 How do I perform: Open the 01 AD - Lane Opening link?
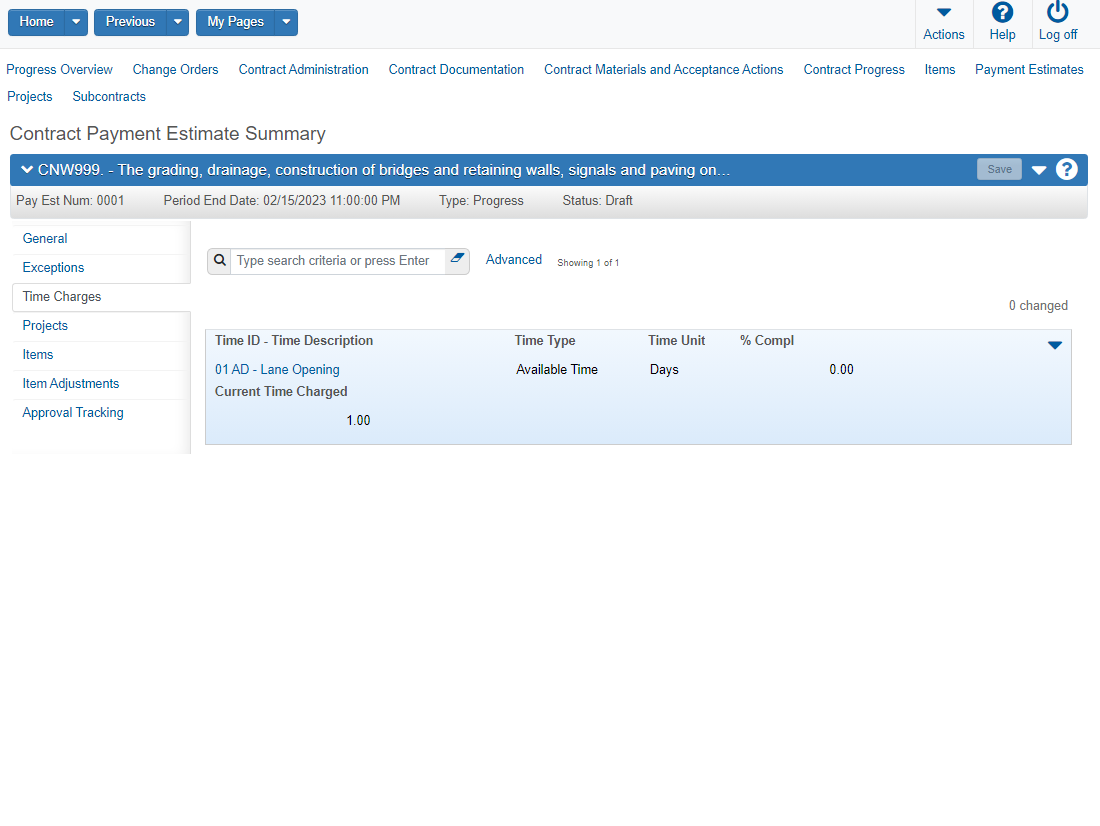click(277, 369)
